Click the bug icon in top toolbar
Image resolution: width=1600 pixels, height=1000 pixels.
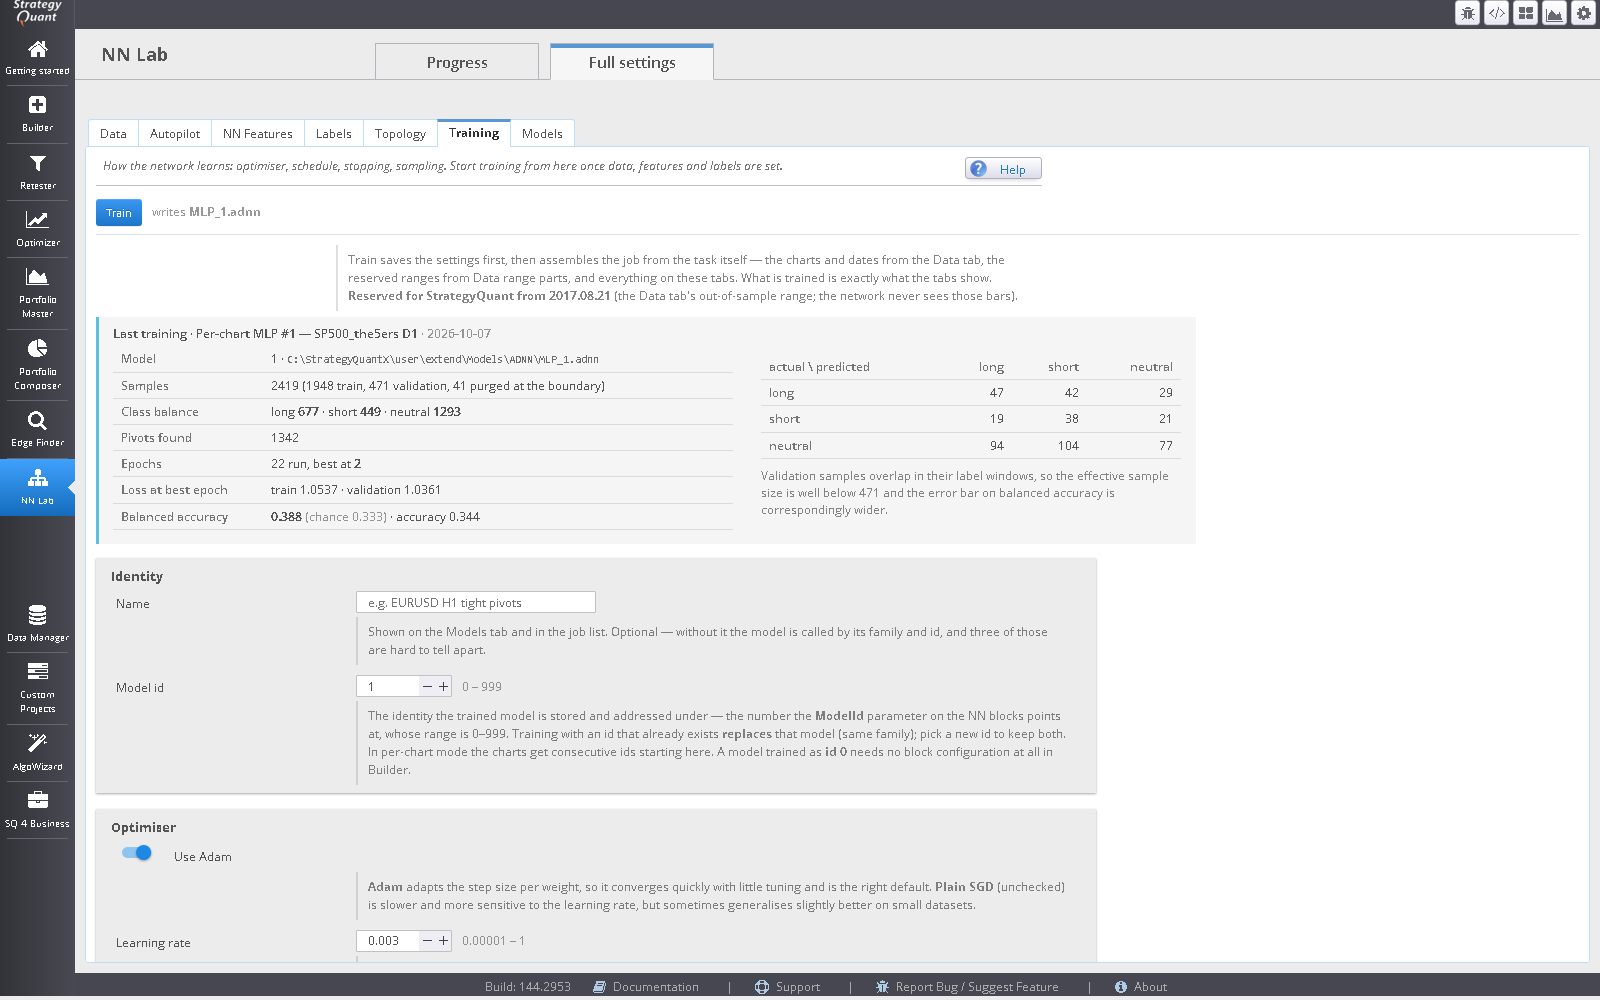tap(1467, 13)
